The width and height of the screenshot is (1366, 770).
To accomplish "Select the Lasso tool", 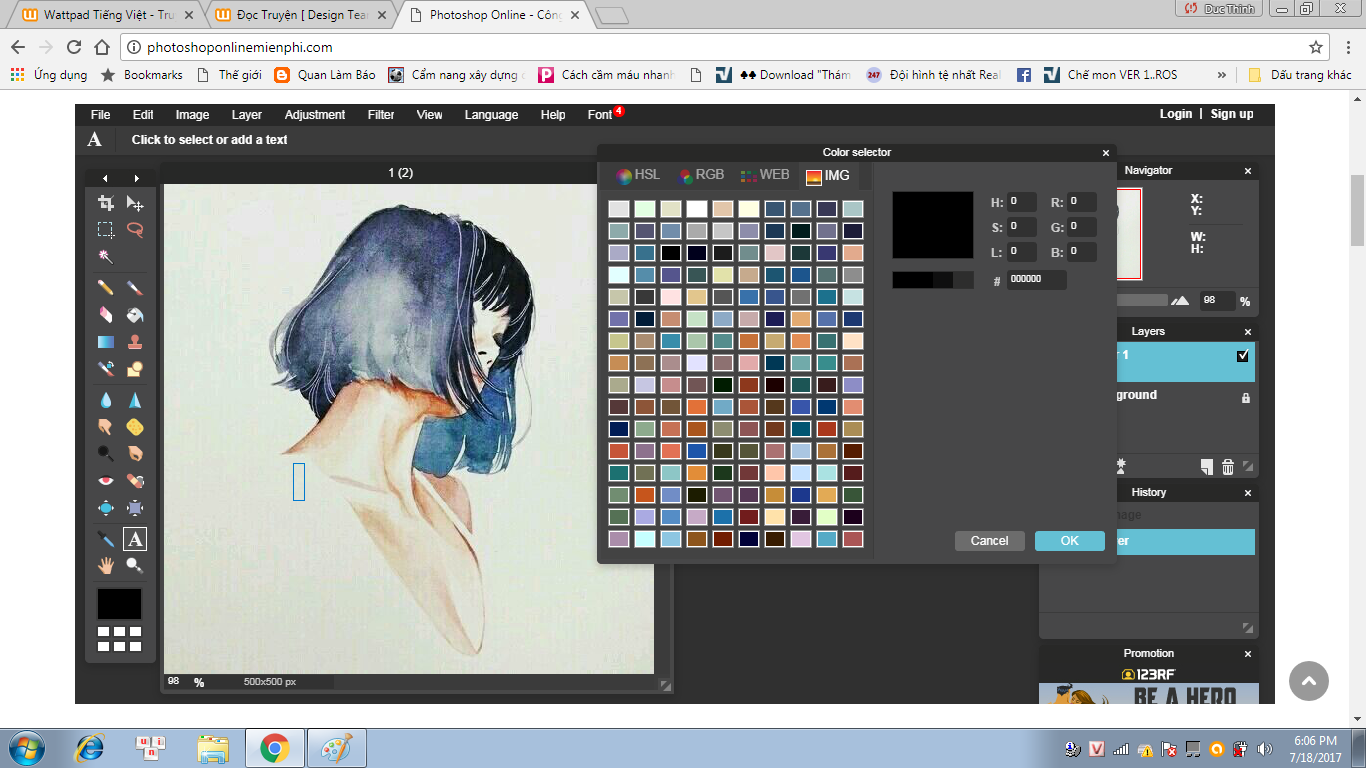I will click(x=135, y=229).
